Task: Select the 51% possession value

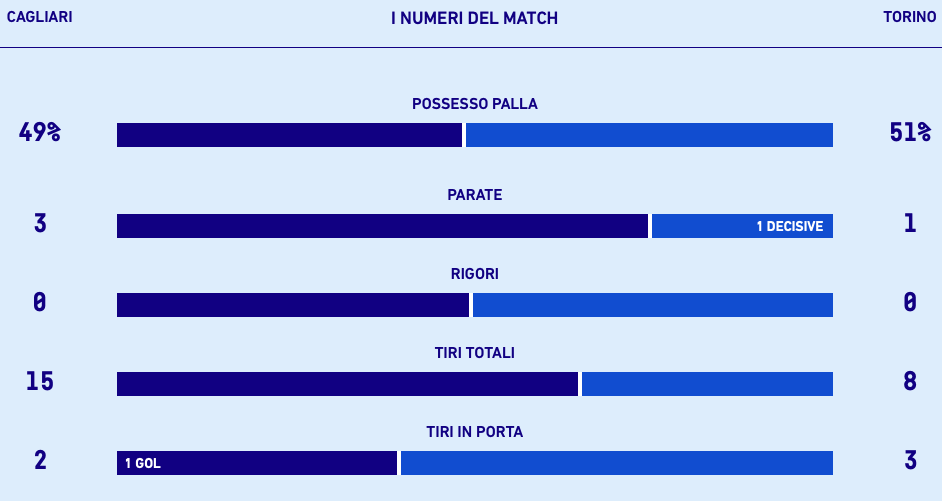Action: 910,132
